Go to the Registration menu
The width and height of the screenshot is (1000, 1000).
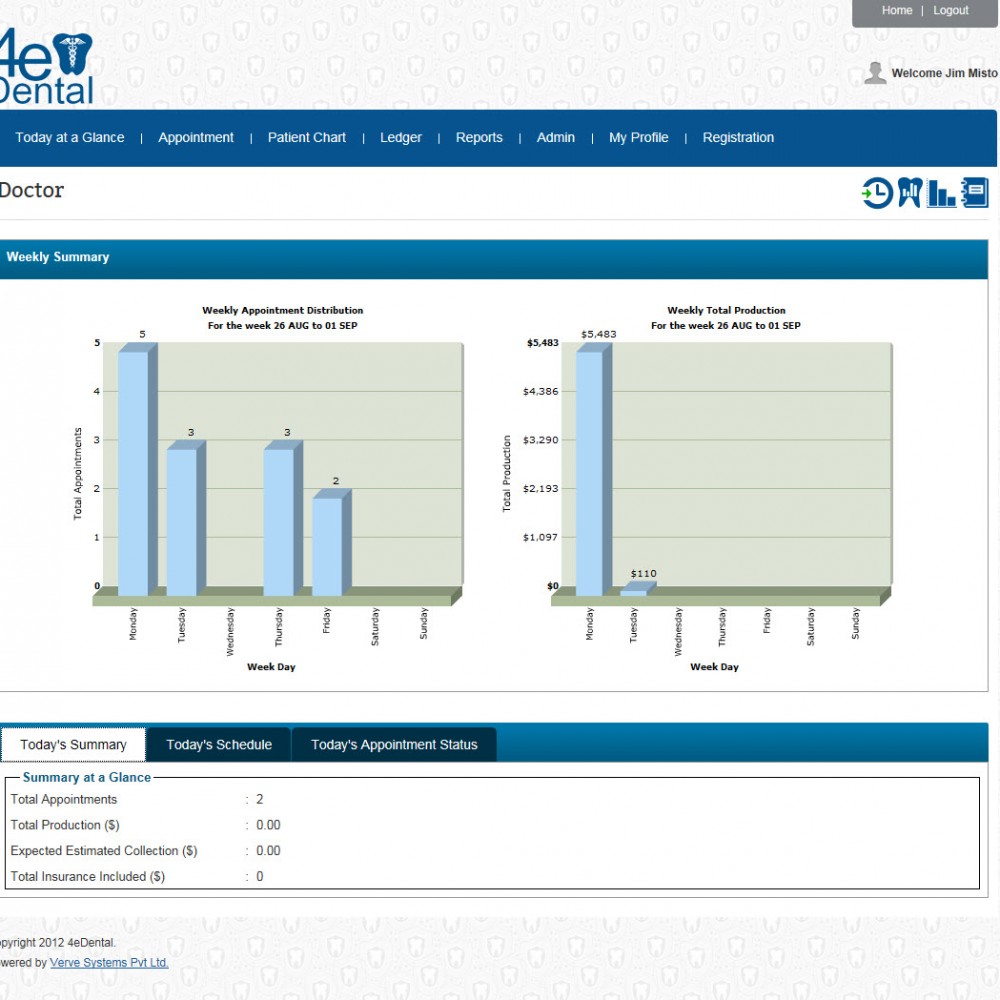tap(738, 138)
